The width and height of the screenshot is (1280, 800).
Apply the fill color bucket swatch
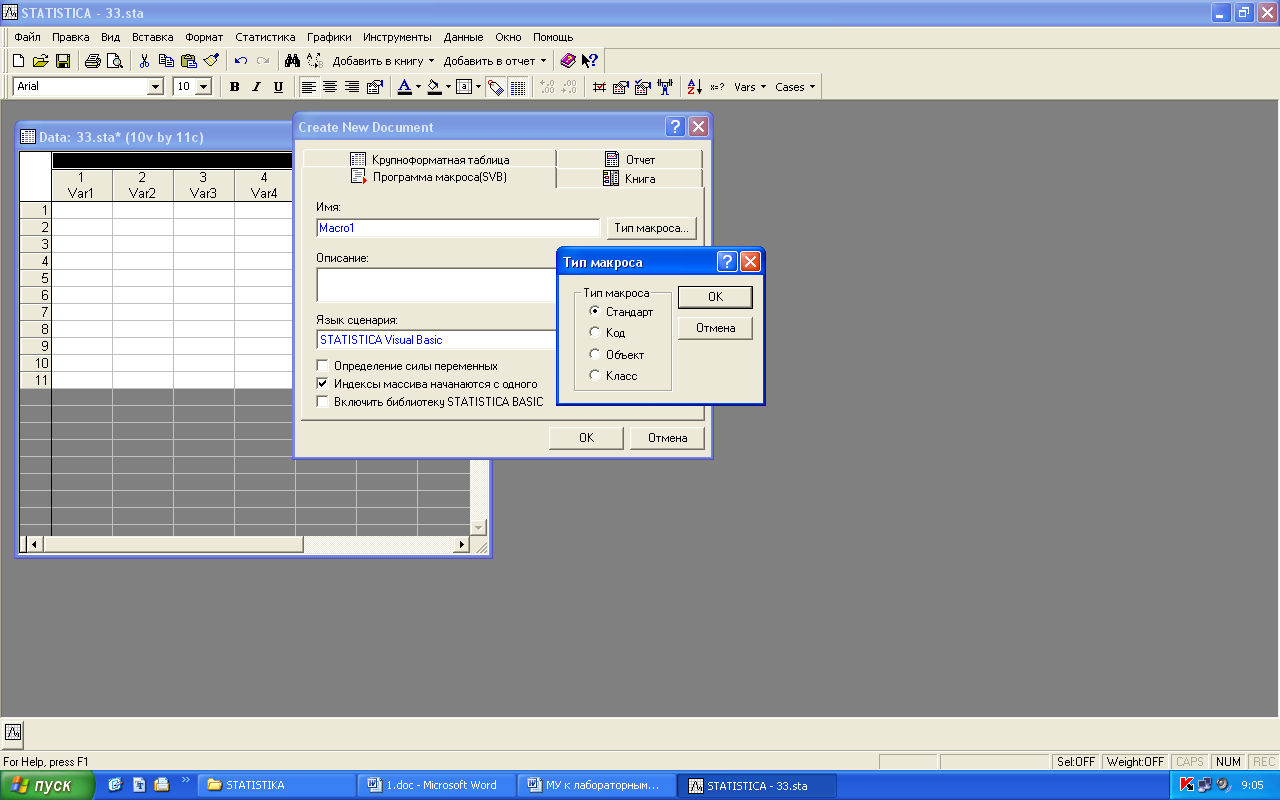coord(434,87)
